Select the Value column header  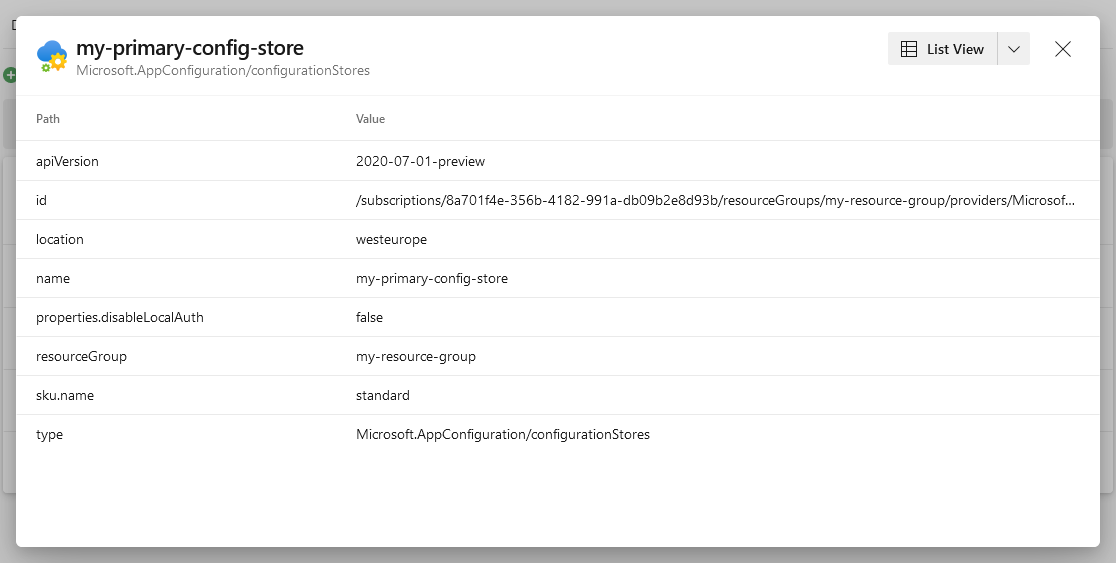pyautogui.click(x=370, y=119)
